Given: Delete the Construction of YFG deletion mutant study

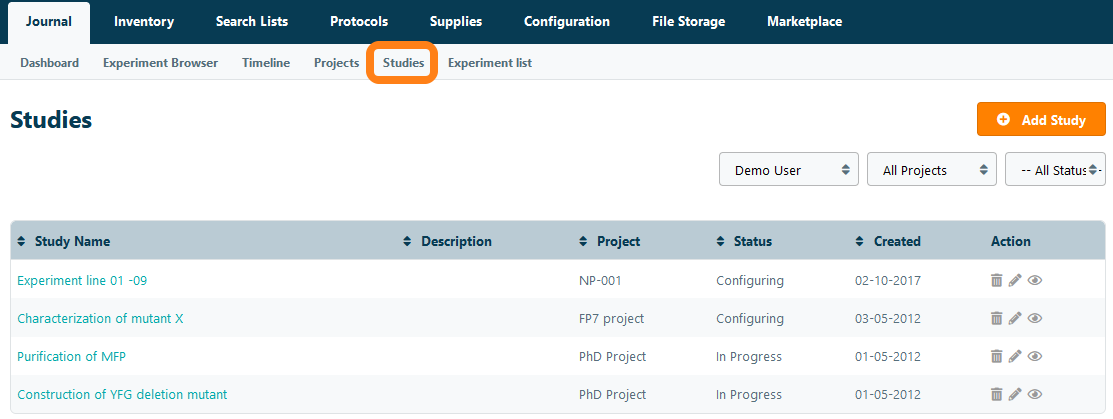Looking at the screenshot, I should pos(996,395).
